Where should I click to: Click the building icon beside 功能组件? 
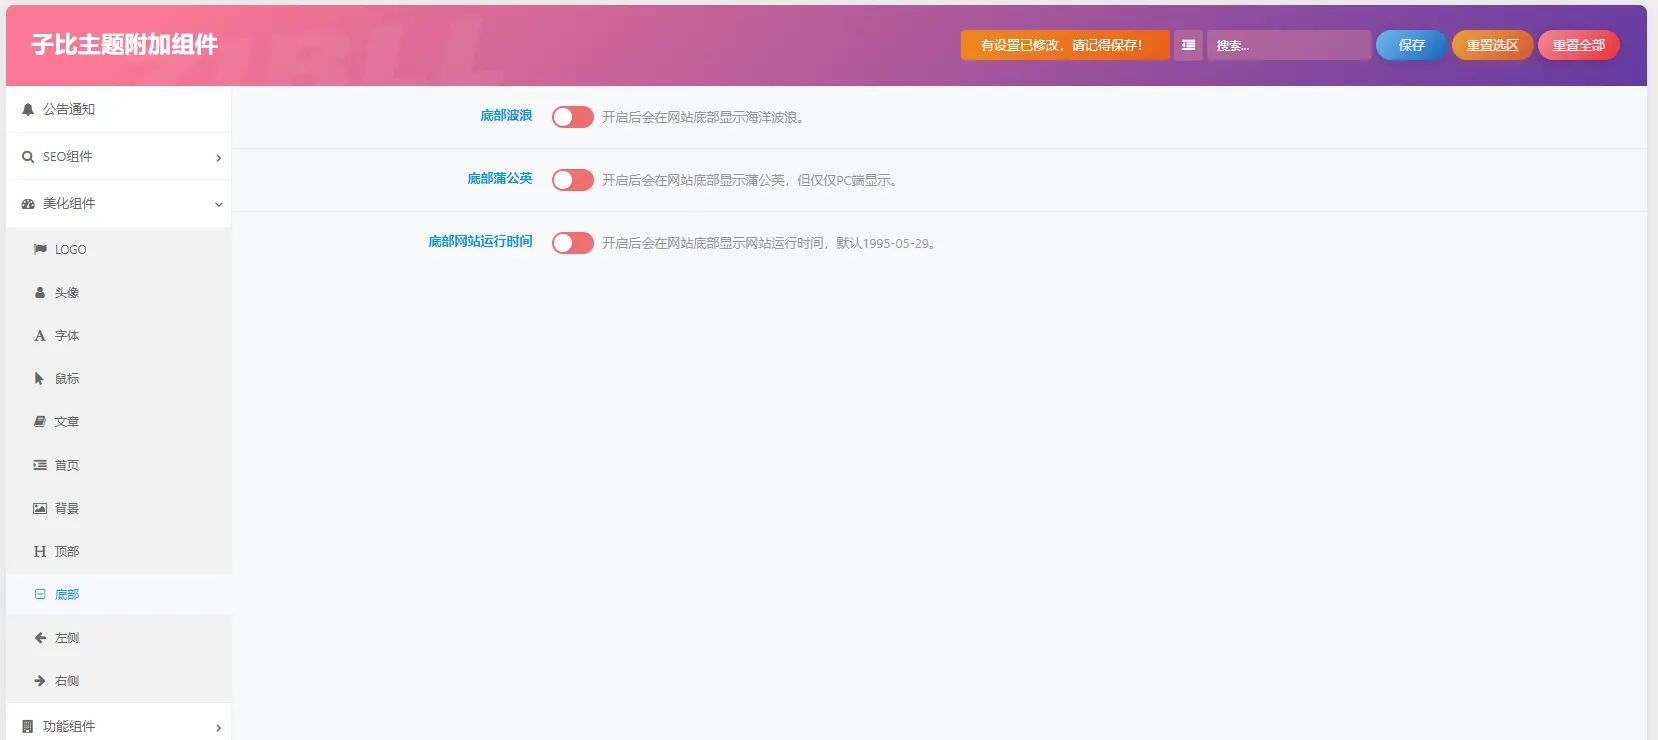pos(28,727)
